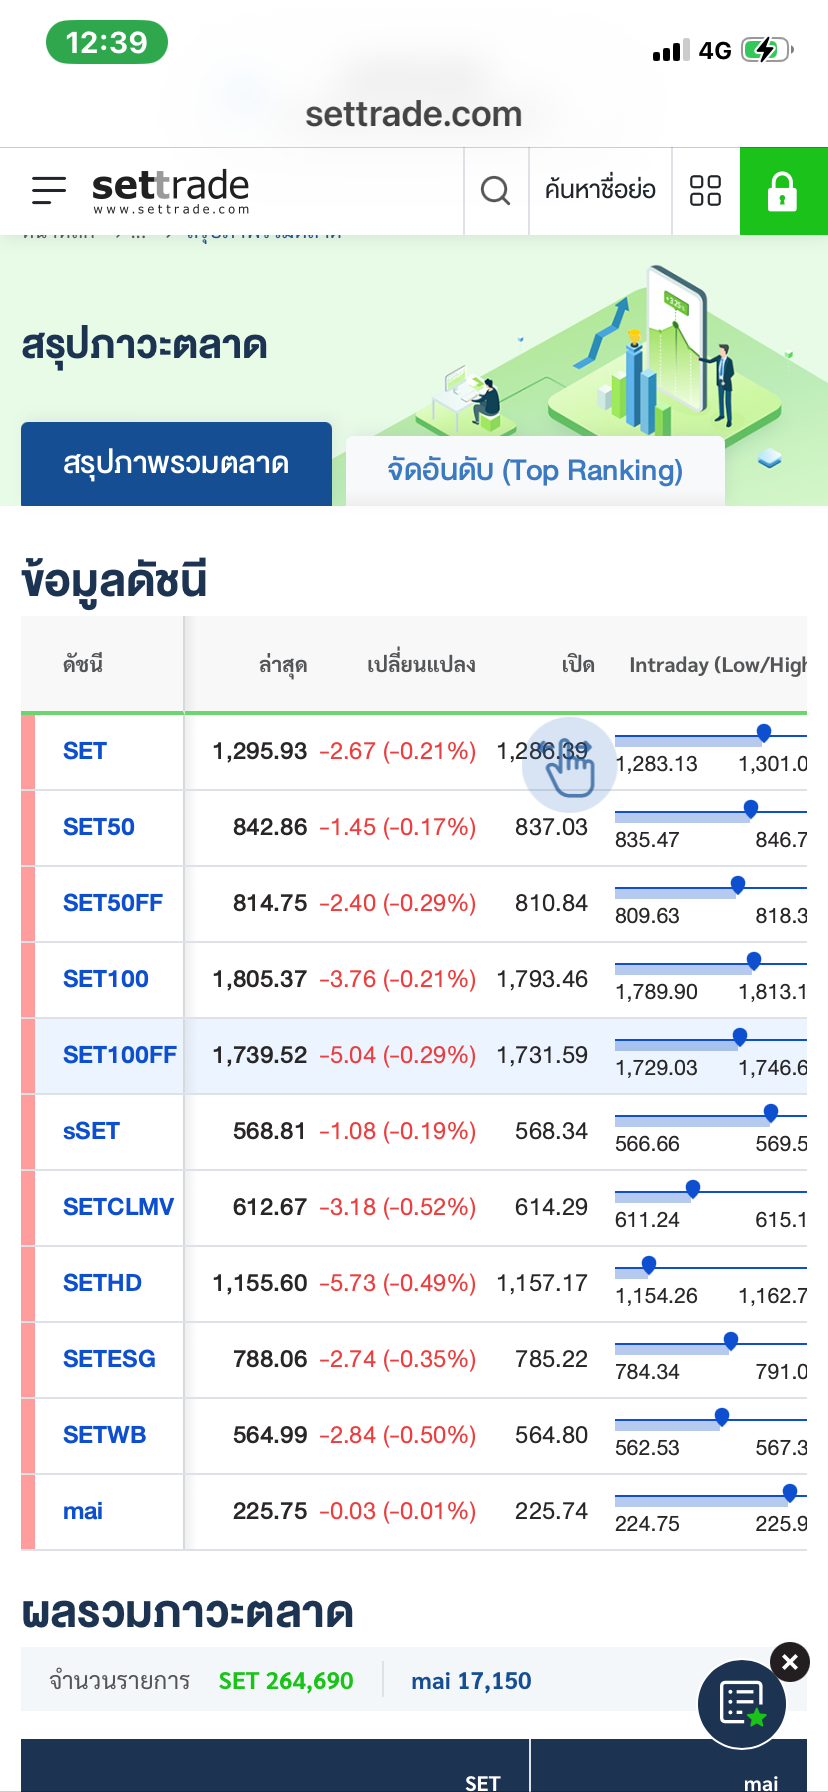Tap the magnifying glass search icon
Screen dimensions: 828x1792
coord(496,190)
